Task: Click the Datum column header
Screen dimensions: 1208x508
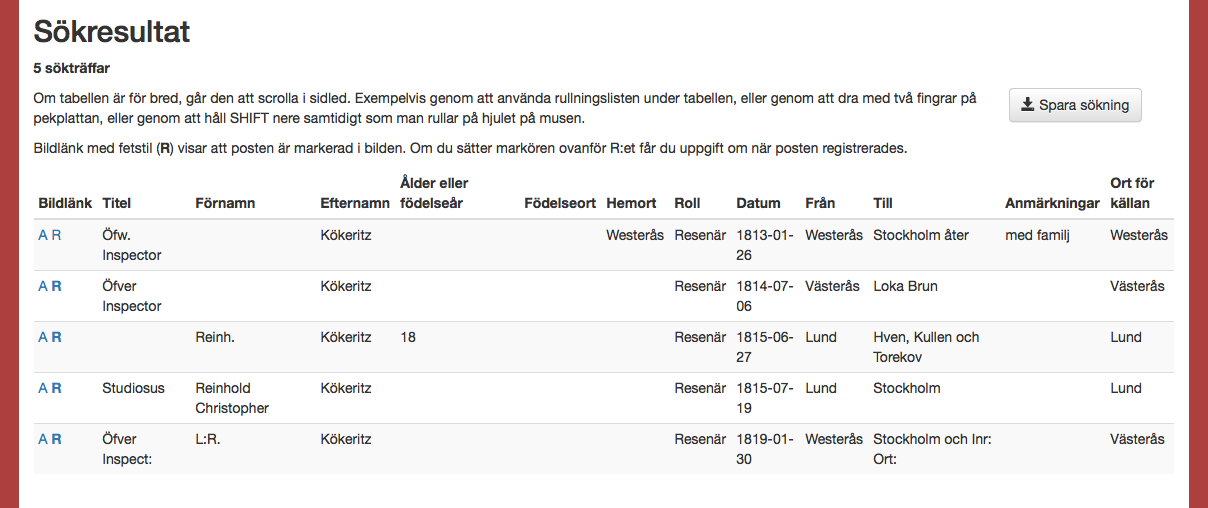Action: click(x=758, y=203)
